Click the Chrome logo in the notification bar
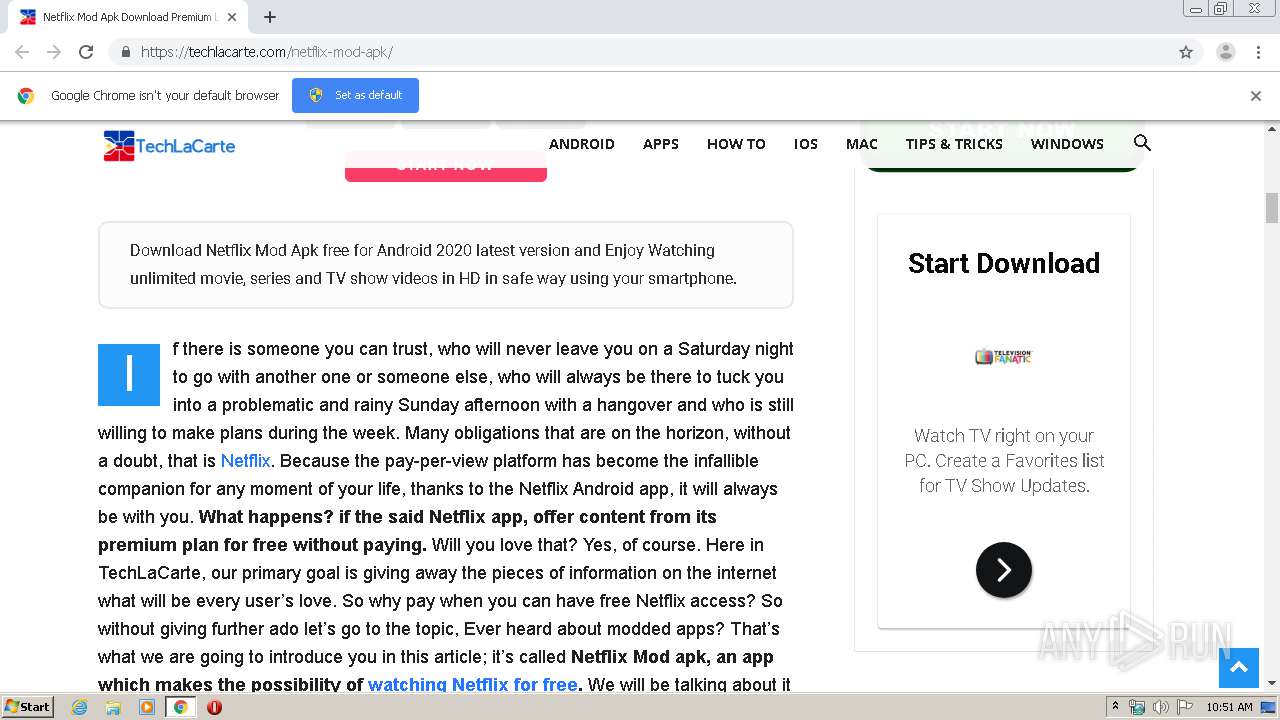This screenshot has height=720, width=1280. click(x=26, y=96)
